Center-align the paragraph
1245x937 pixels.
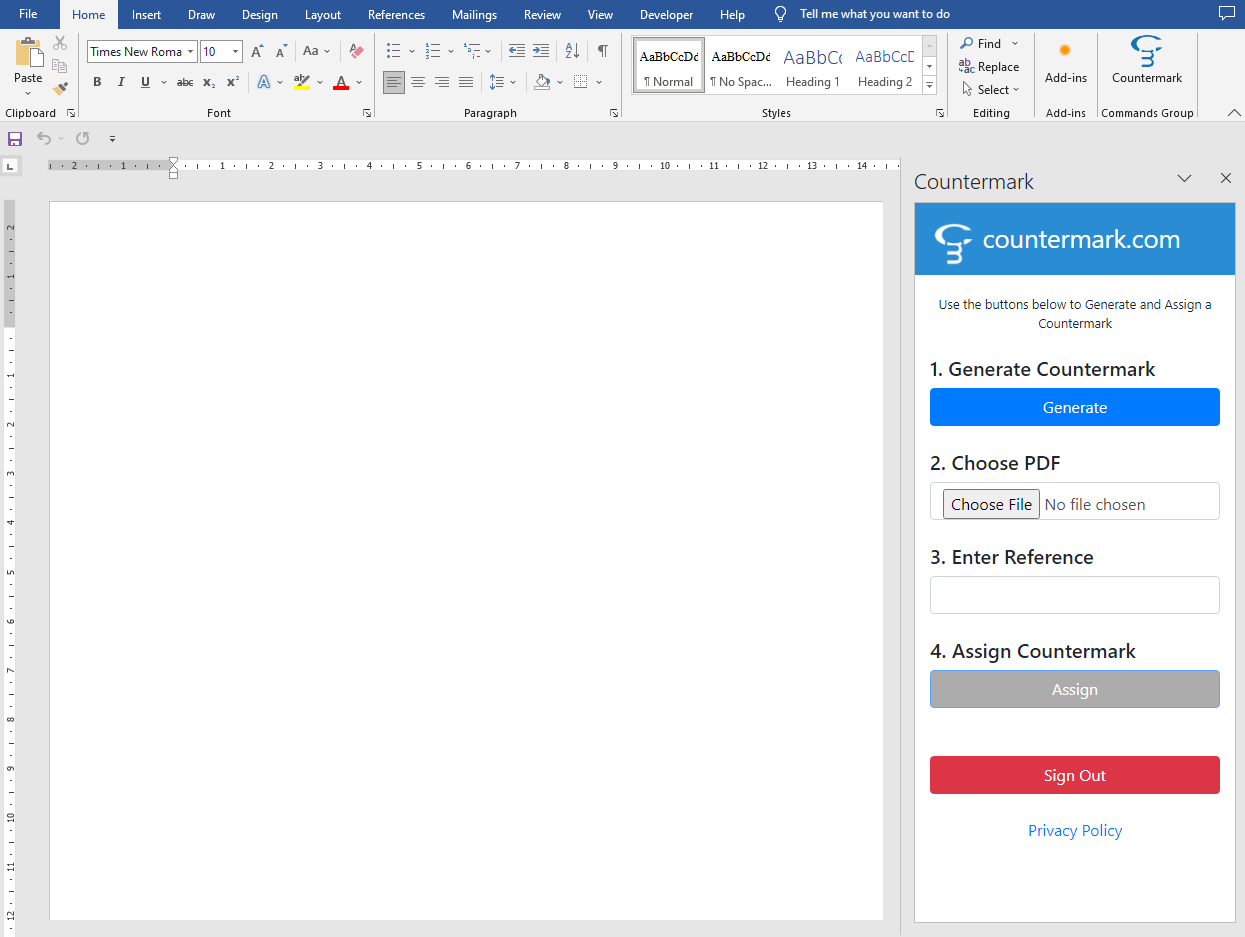pyautogui.click(x=418, y=82)
